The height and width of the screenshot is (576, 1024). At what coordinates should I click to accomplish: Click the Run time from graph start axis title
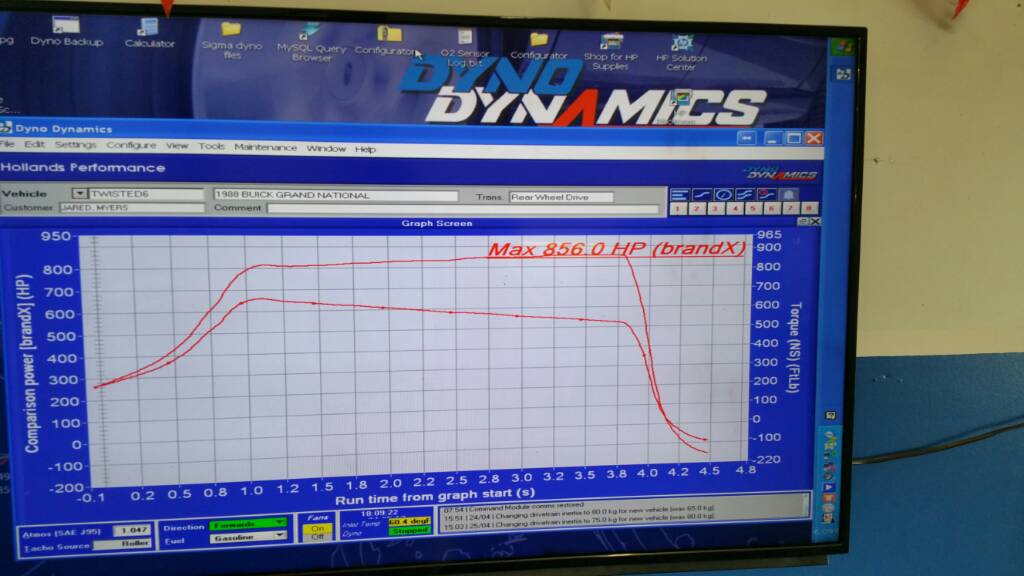pos(435,496)
